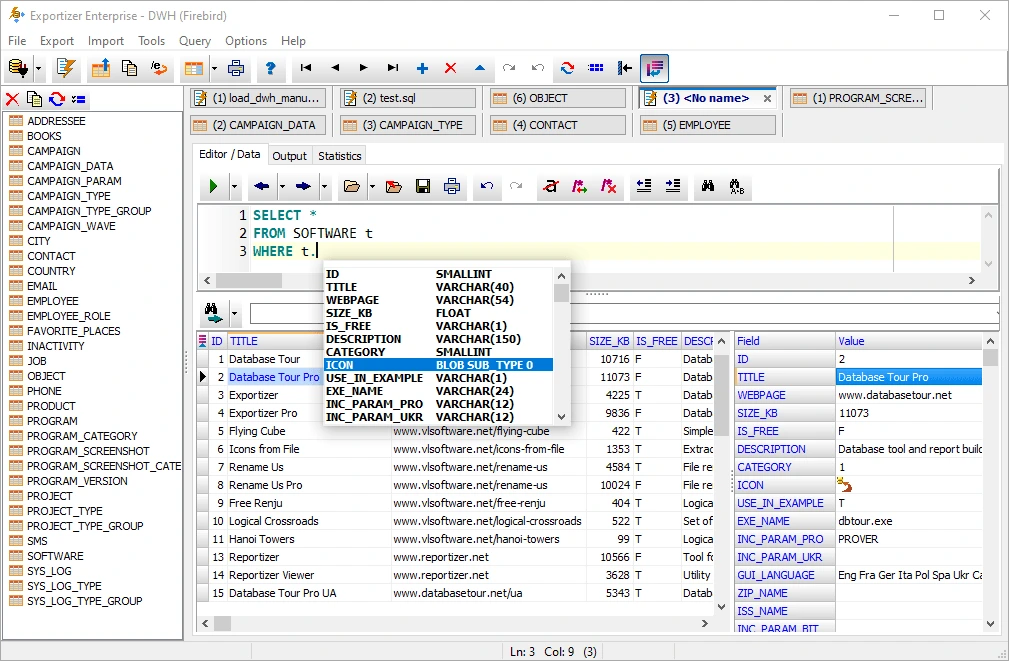This screenshot has height=661, width=1009.
Task: Click the refresh icon above table list
Action: tap(57, 99)
